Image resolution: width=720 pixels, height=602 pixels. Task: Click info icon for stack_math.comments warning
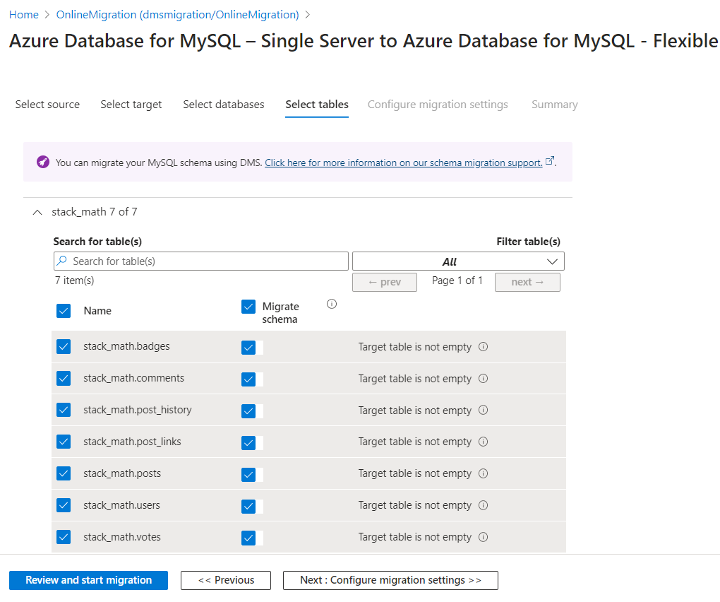(x=483, y=379)
